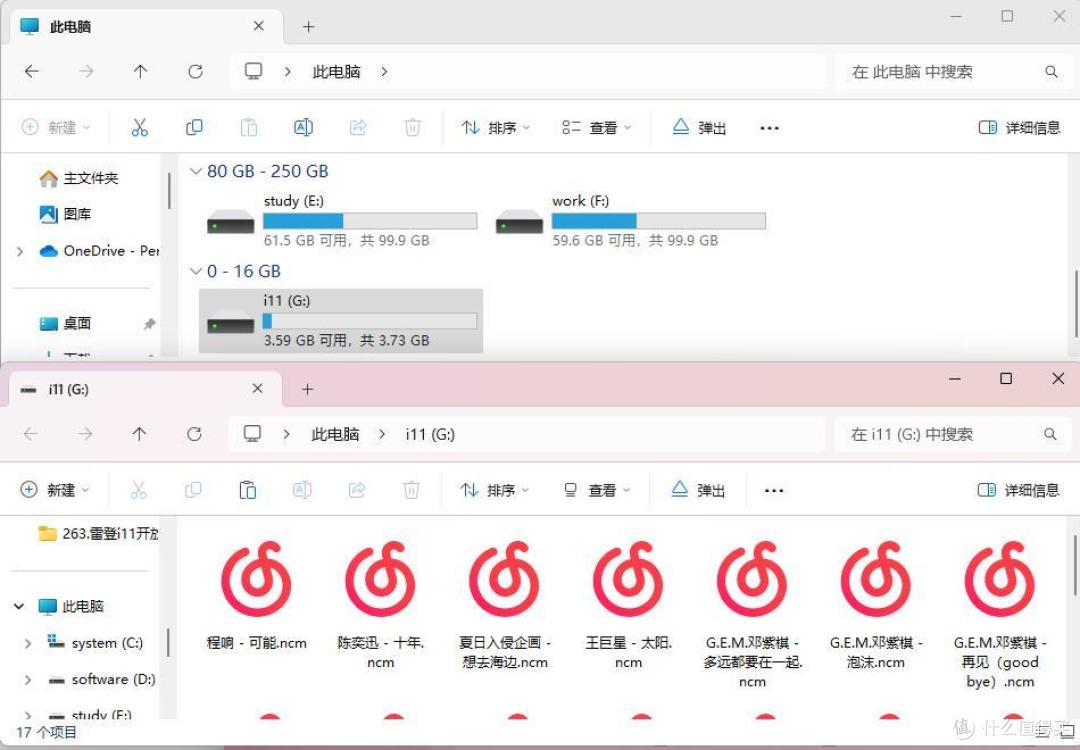The height and width of the screenshot is (750, 1080).
Task: Click Copy icon in the 此电脑 window toolbar
Action: click(194, 127)
